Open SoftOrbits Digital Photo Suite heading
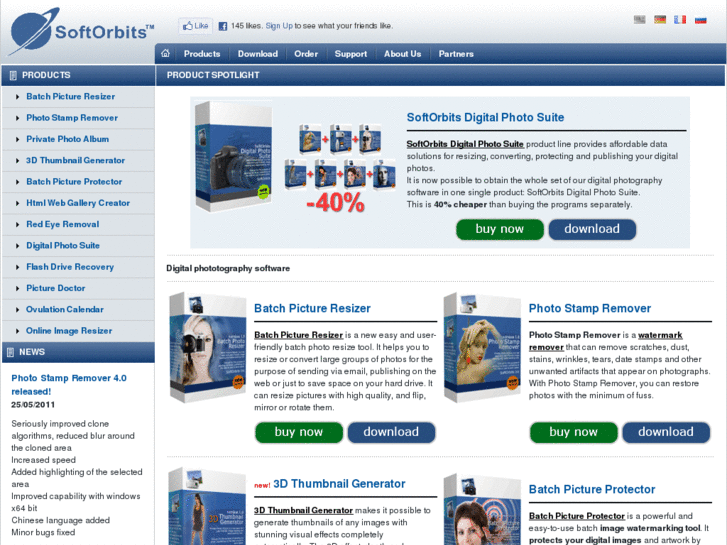727x545 pixels. tap(485, 117)
